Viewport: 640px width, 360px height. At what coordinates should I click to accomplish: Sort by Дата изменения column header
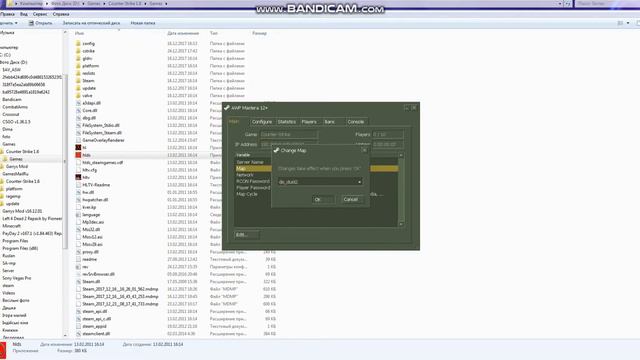[x=183, y=33]
